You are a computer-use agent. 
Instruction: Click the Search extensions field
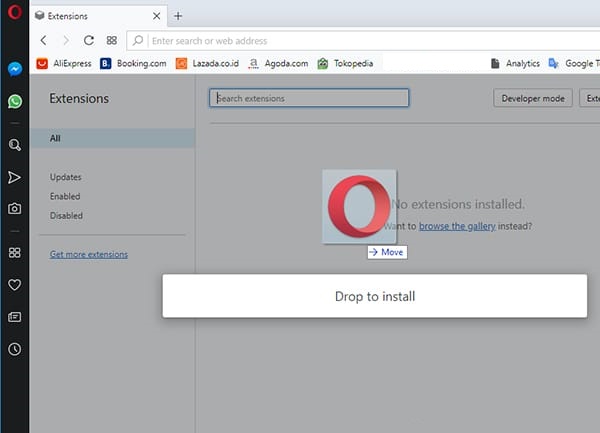click(309, 98)
